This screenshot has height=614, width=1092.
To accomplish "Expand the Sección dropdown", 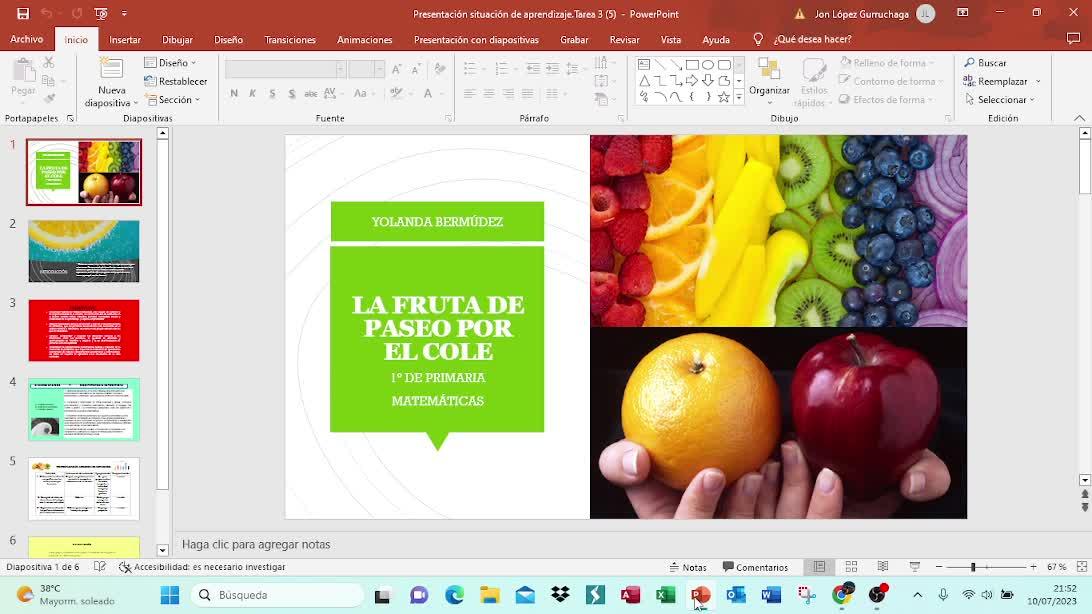I will click(x=172, y=100).
